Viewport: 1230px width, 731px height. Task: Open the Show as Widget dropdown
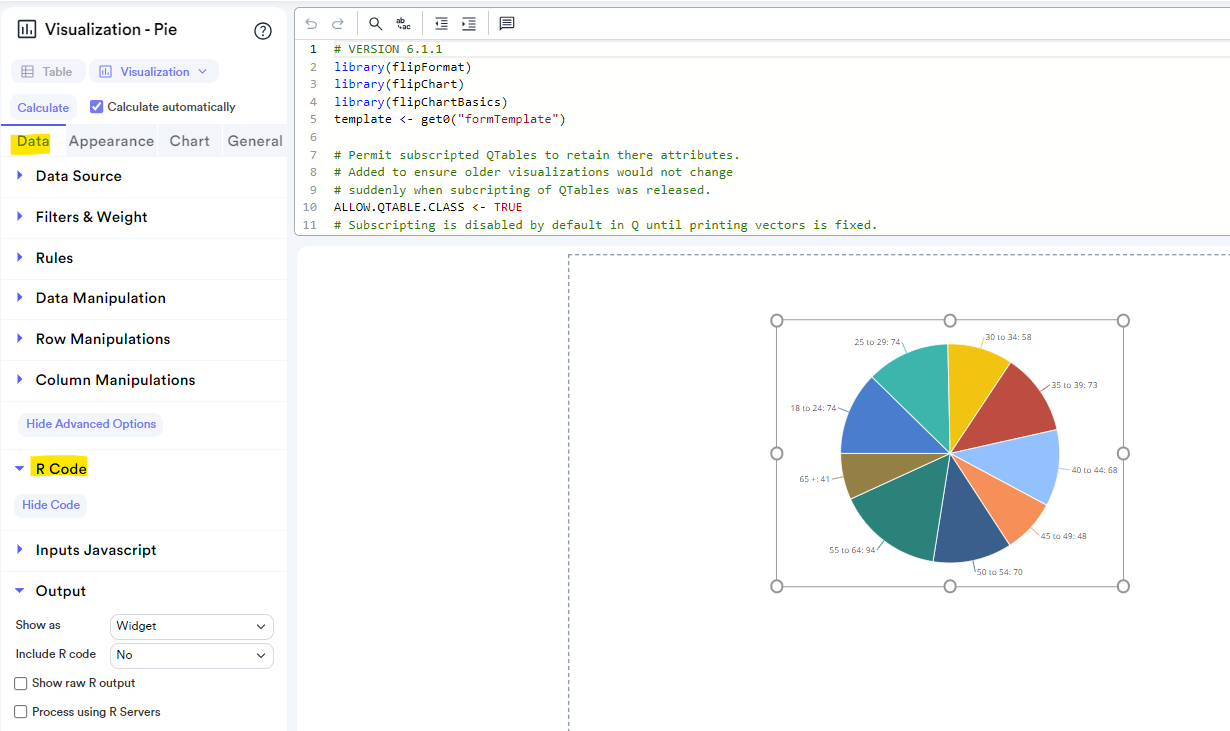click(x=191, y=626)
